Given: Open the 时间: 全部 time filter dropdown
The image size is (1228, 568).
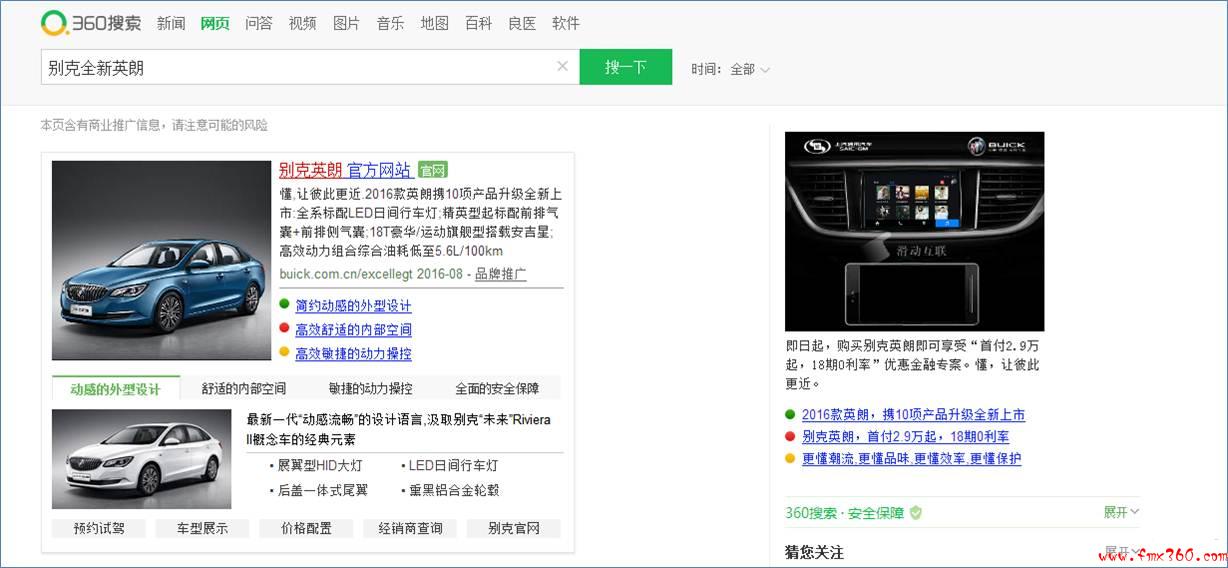Looking at the screenshot, I should [730, 69].
